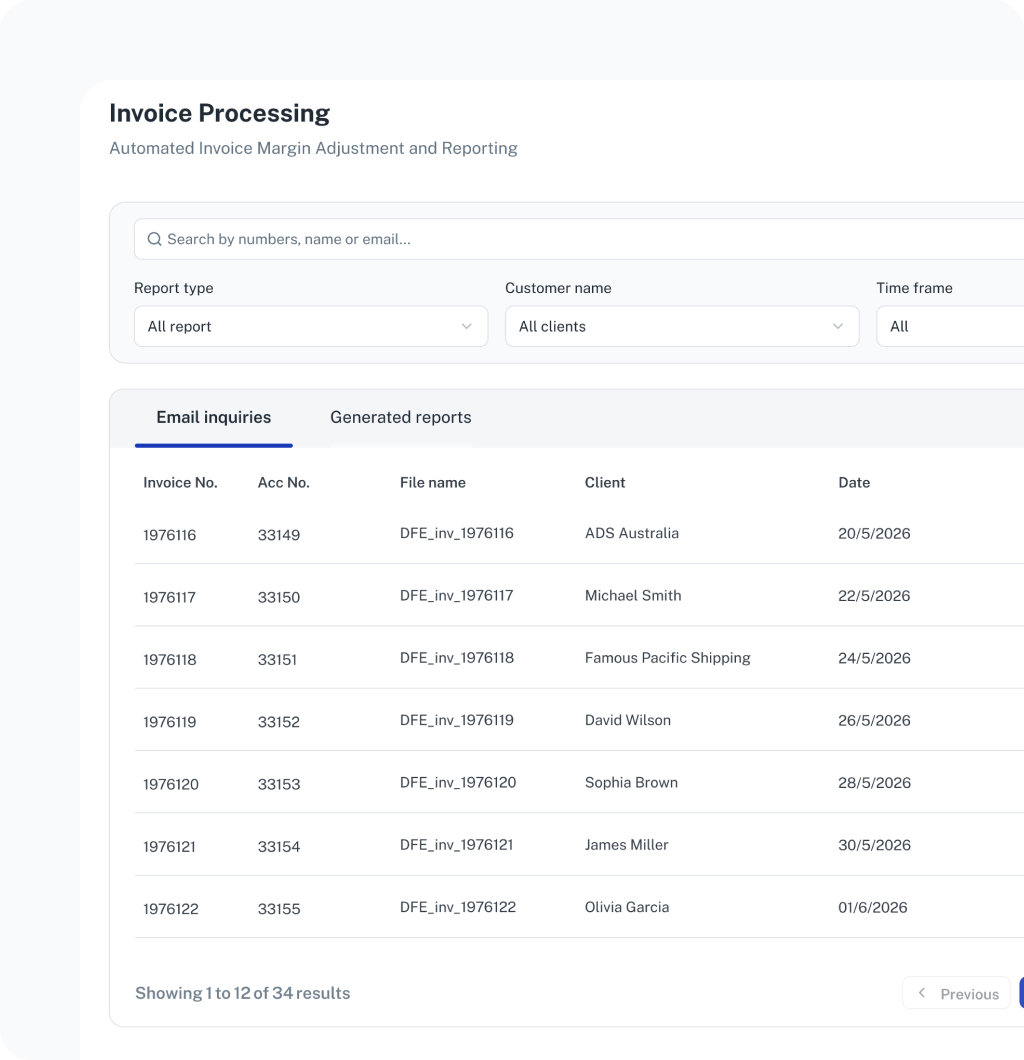This screenshot has height=1060, width=1024.
Task: Click the File name column header
Action: click(433, 483)
